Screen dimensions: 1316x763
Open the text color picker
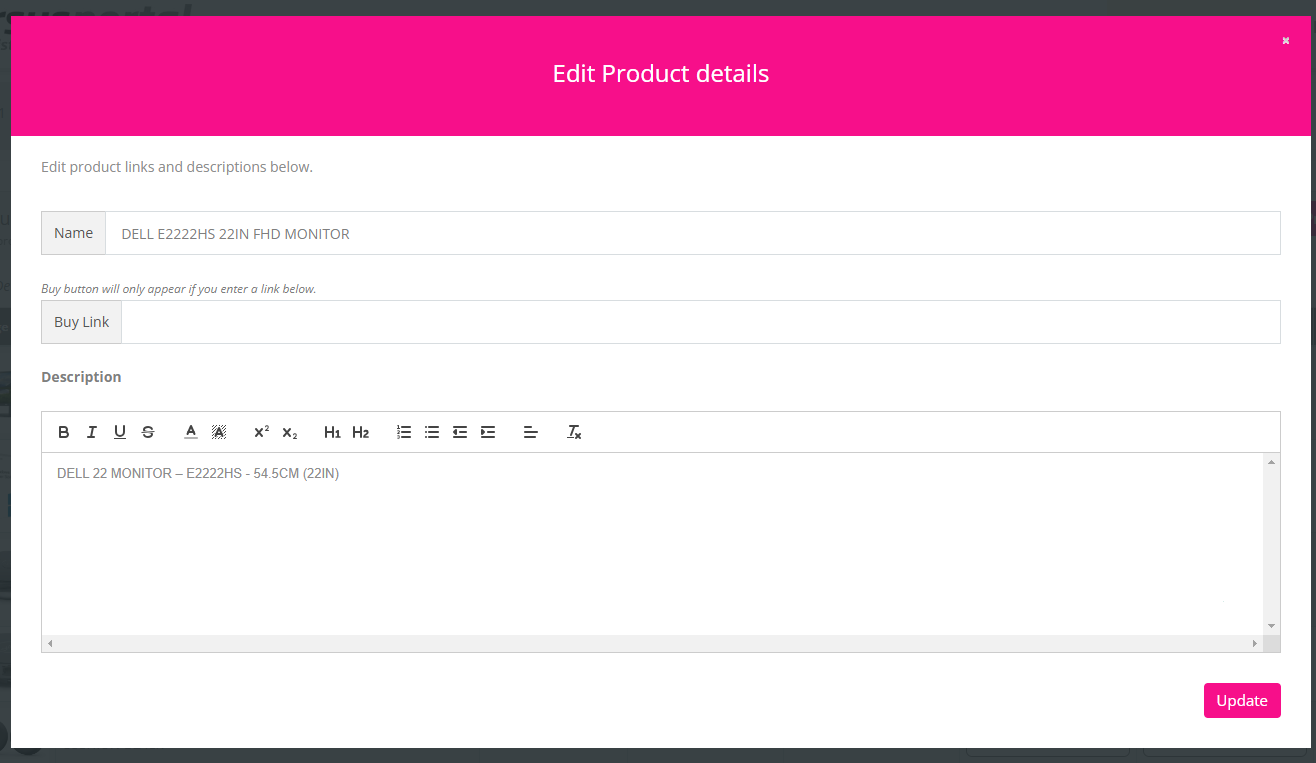click(x=191, y=432)
